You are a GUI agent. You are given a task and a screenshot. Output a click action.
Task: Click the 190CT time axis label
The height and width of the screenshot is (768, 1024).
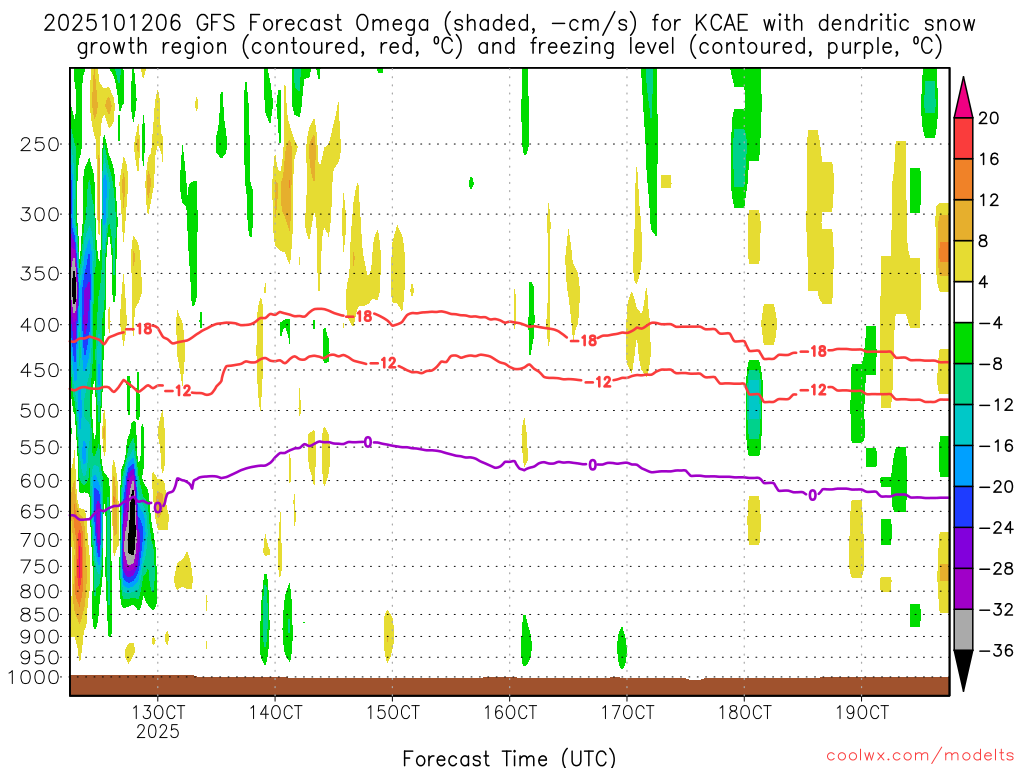coord(862,712)
